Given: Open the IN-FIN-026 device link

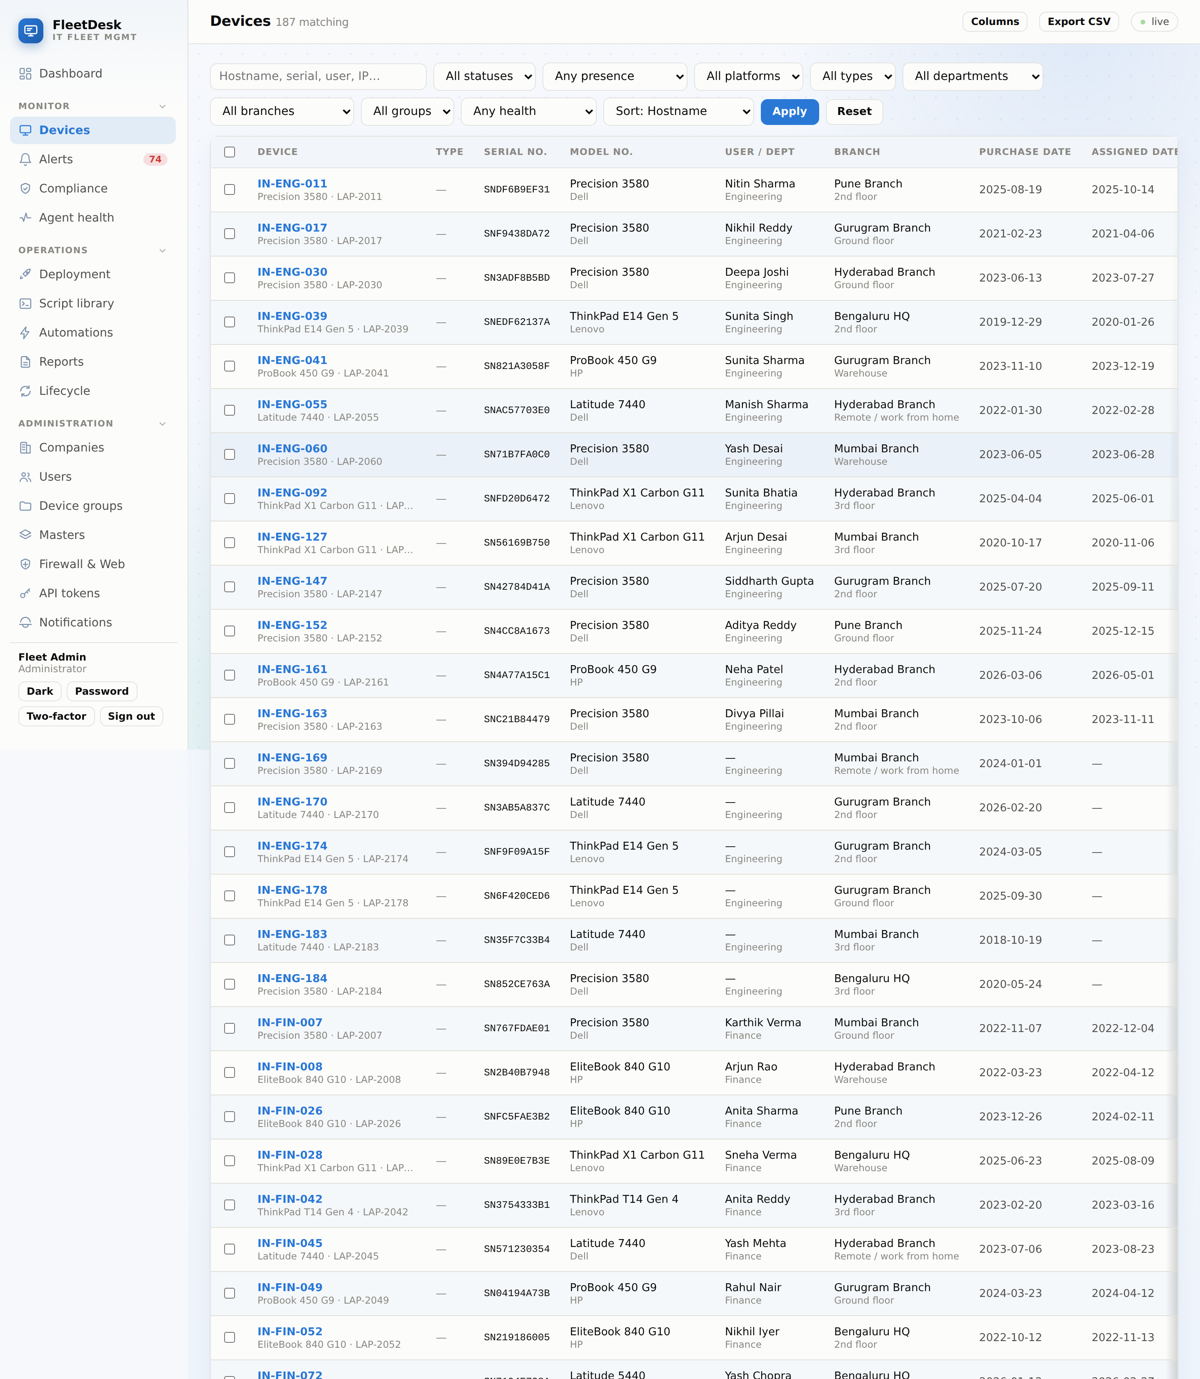Looking at the screenshot, I should tap(290, 1111).
